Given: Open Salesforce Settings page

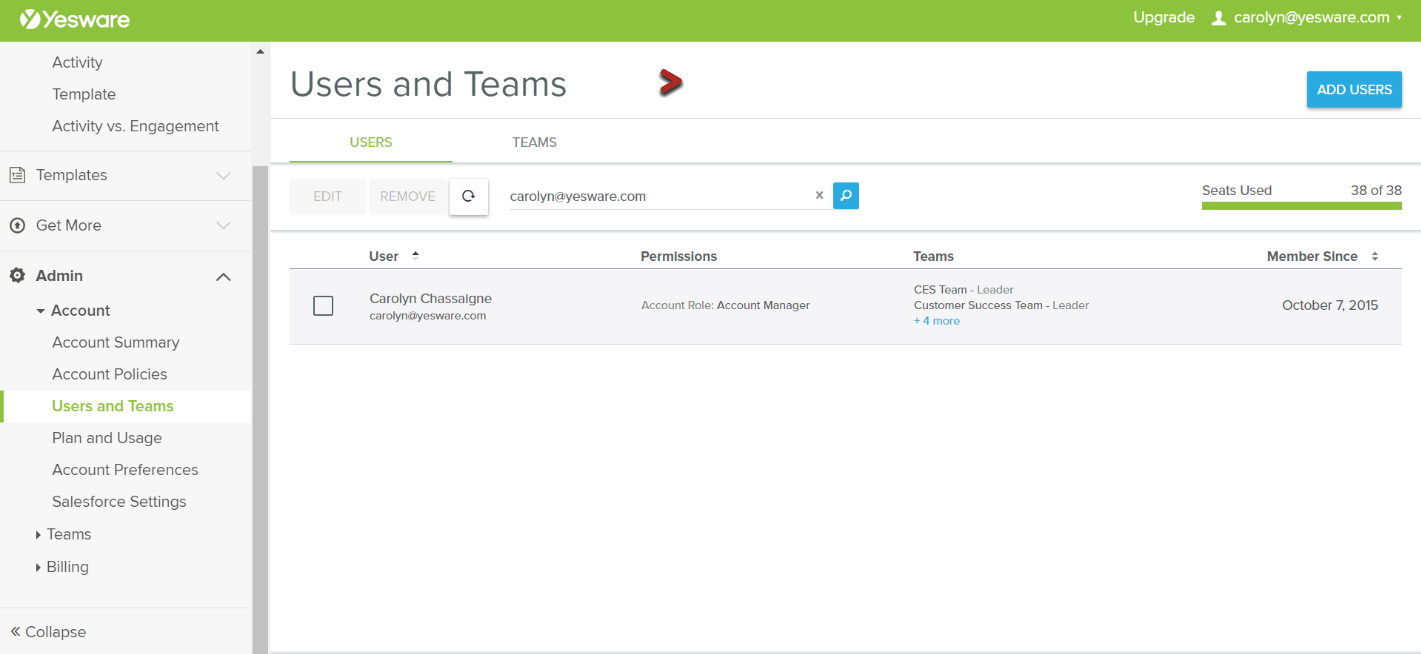Looking at the screenshot, I should (119, 502).
